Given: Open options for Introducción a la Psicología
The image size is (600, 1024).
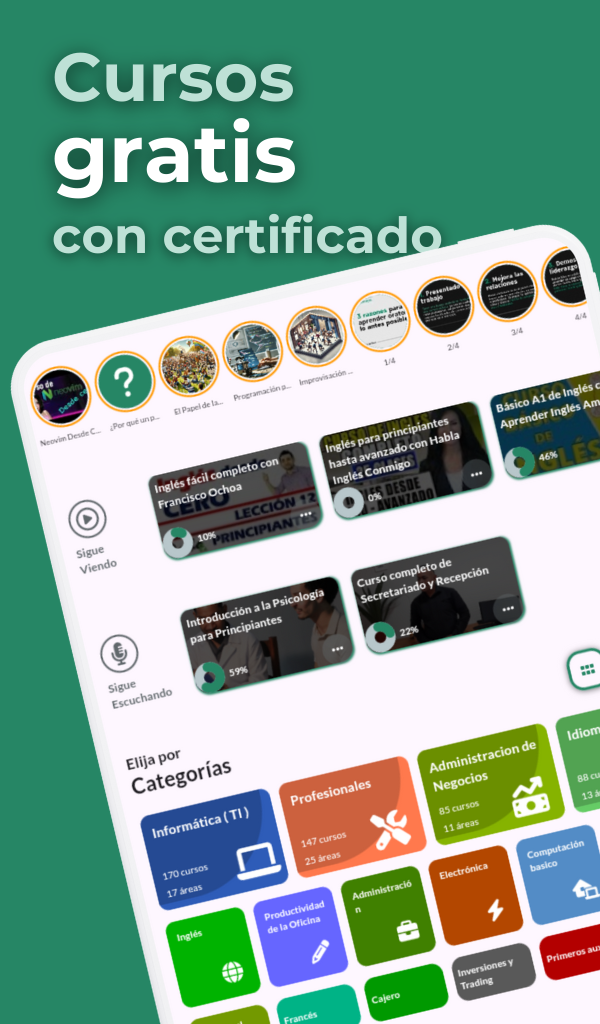Looking at the screenshot, I should (338, 648).
